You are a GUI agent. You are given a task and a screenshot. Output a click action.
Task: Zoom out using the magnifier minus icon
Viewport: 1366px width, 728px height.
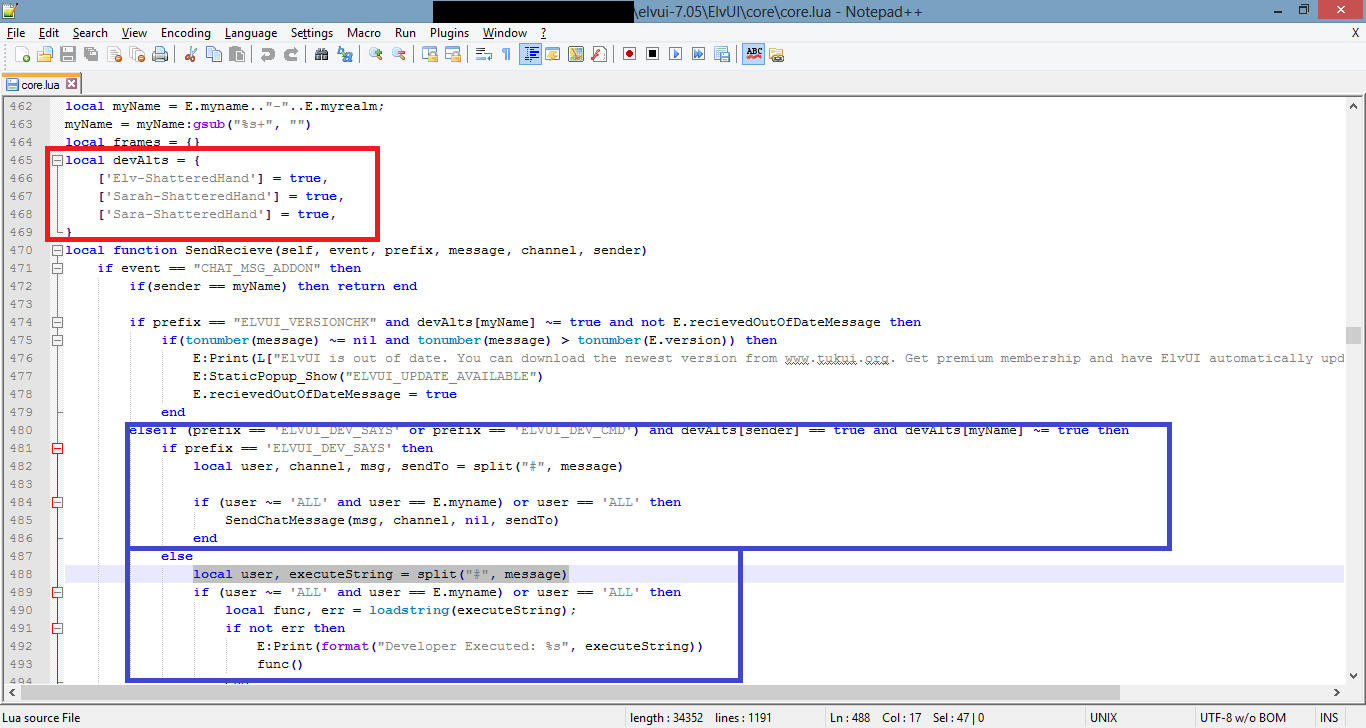(x=398, y=54)
